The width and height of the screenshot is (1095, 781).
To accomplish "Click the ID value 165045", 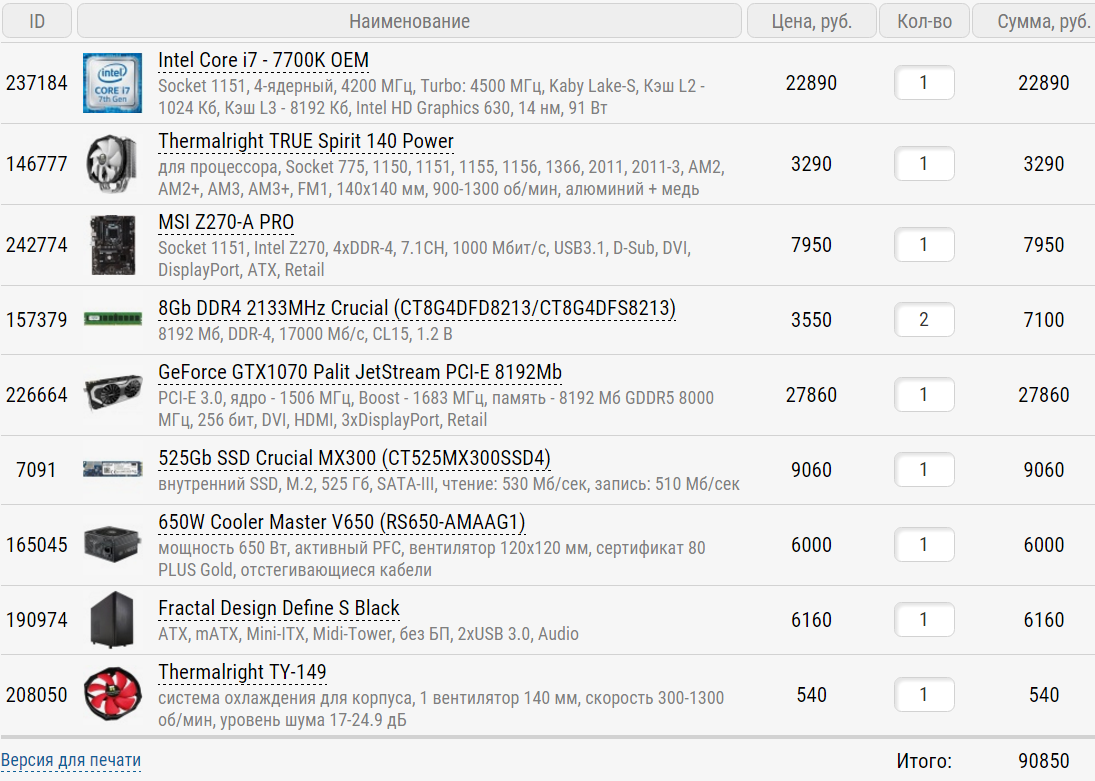I will click(x=37, y=545).
